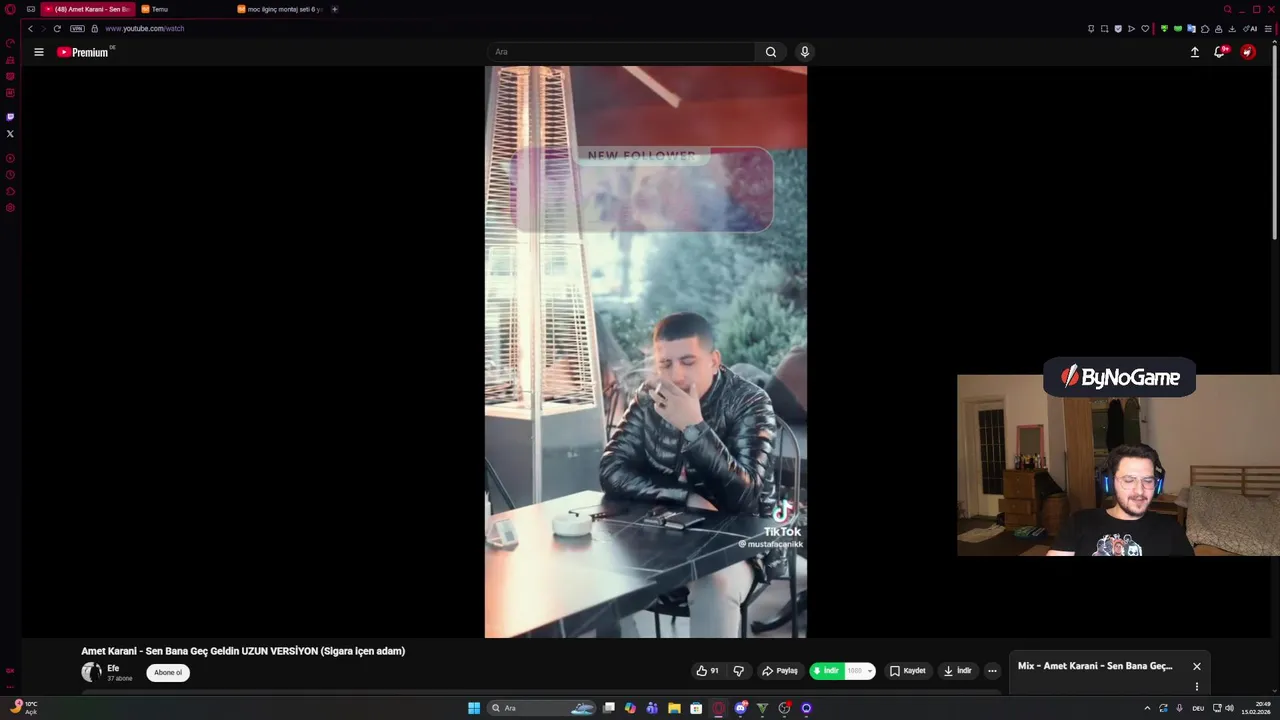Image resolution: width=1280 pixels, height=720 pixels.
Task: Click the page vertical scrollbar
Action: (x=1275, y=140)
